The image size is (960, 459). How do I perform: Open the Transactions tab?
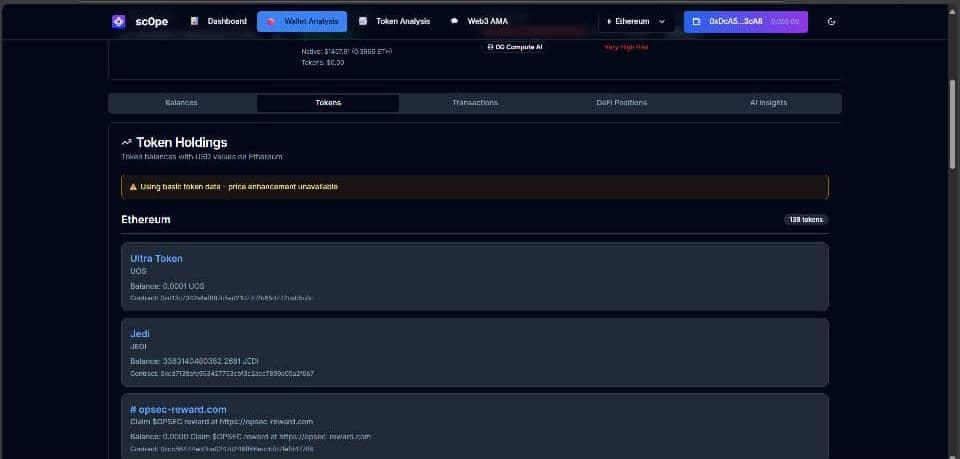475,103
